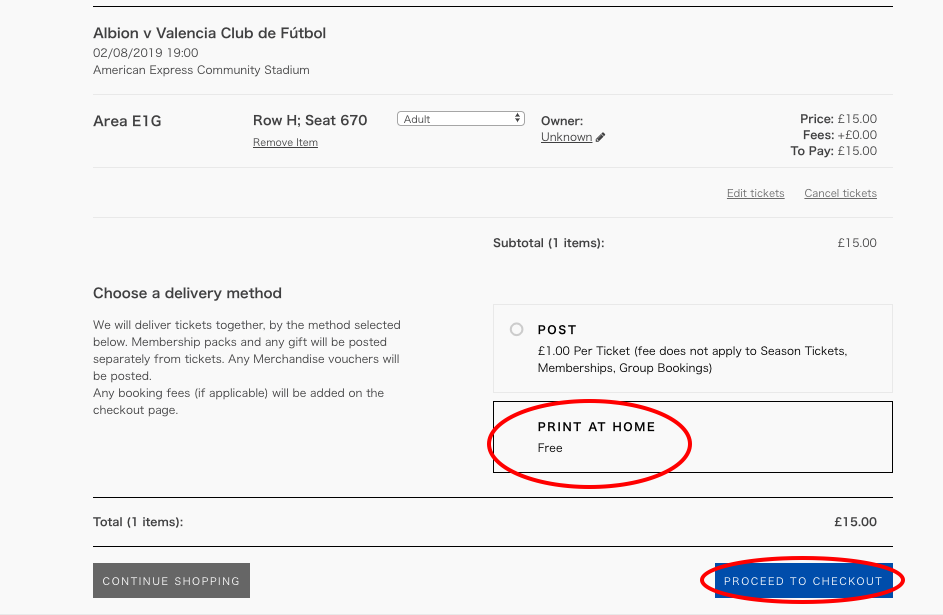
Task: Click the up-down arrows on the Adult selector
Action: tap(517, 118)
